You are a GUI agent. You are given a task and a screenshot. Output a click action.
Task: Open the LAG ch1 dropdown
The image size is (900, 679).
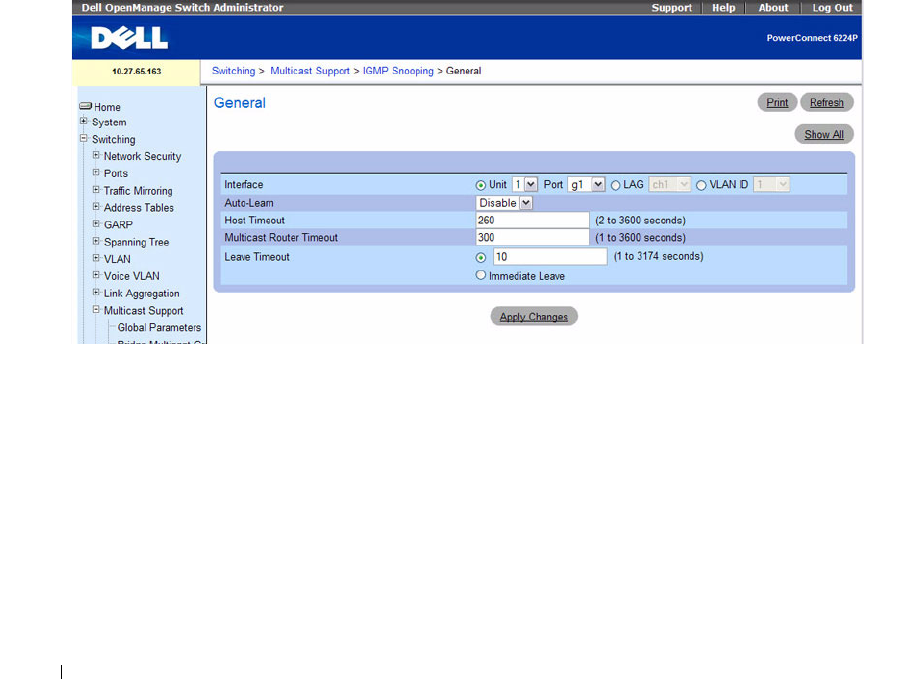click(669, 184)
